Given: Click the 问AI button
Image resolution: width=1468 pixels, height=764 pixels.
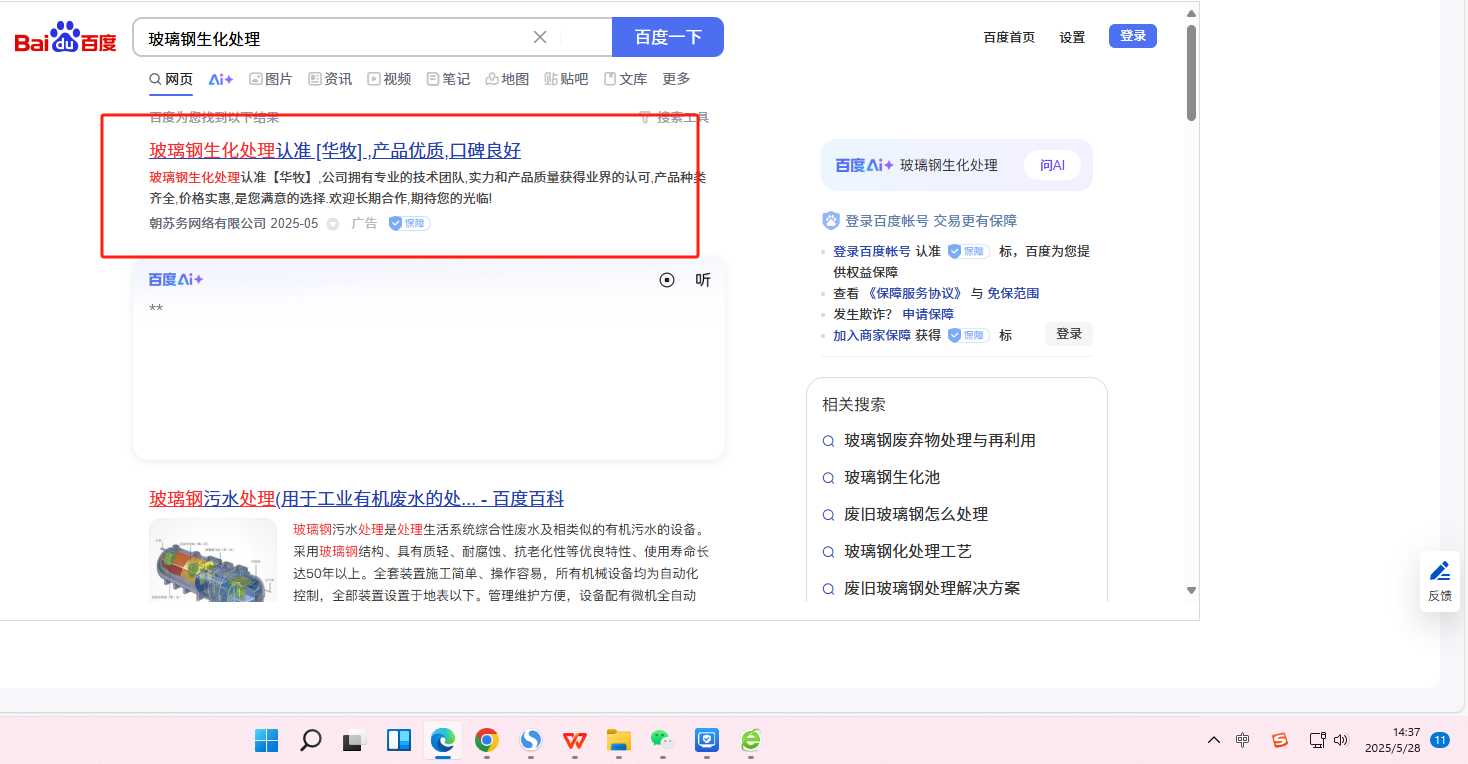Looking at the screenshot, I should [x=1052, y=165].
